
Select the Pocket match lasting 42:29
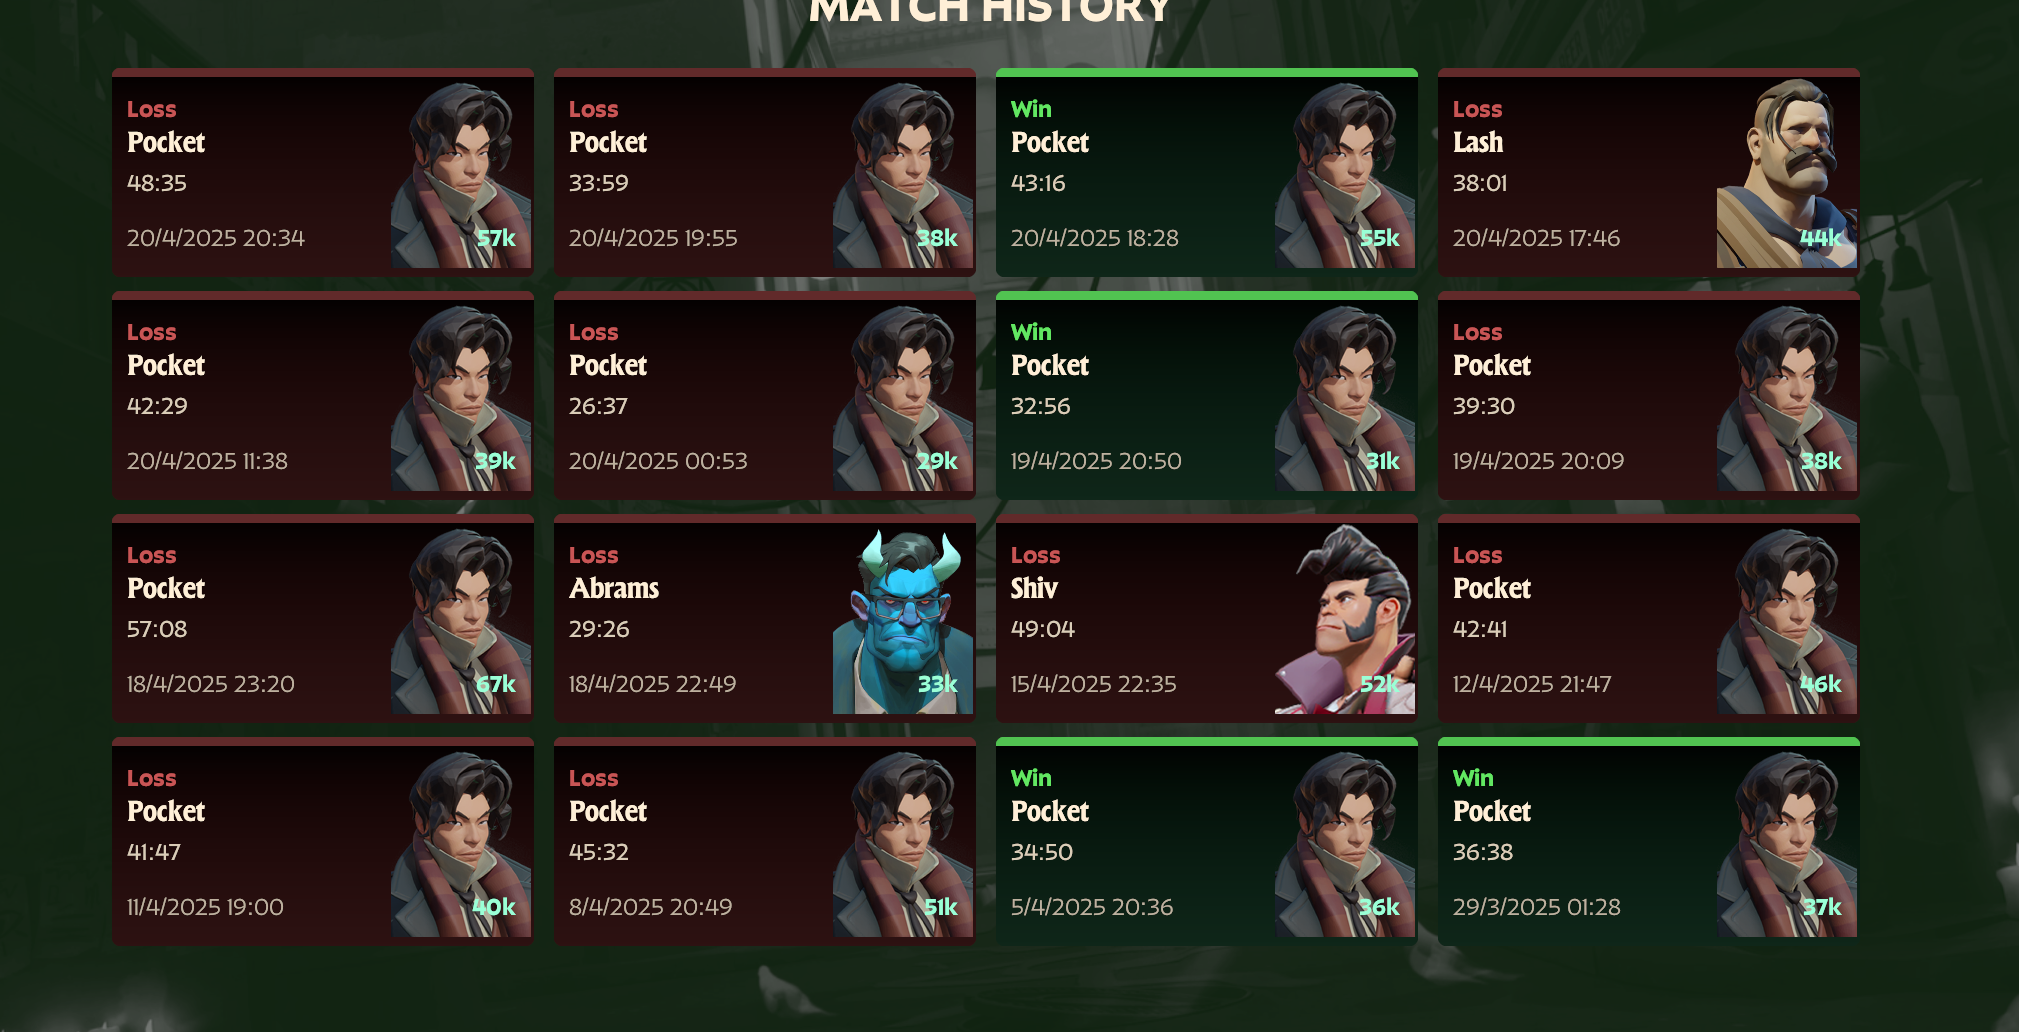[323, 395]
